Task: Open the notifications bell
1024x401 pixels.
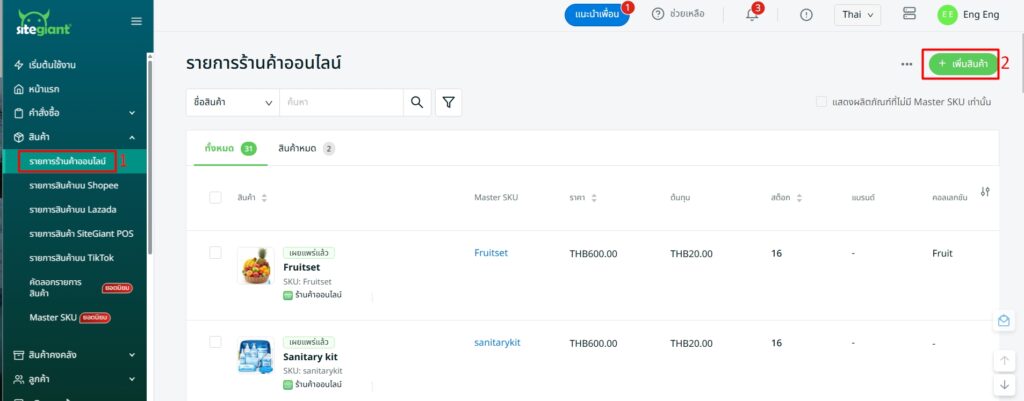Action: click(752, 14)
